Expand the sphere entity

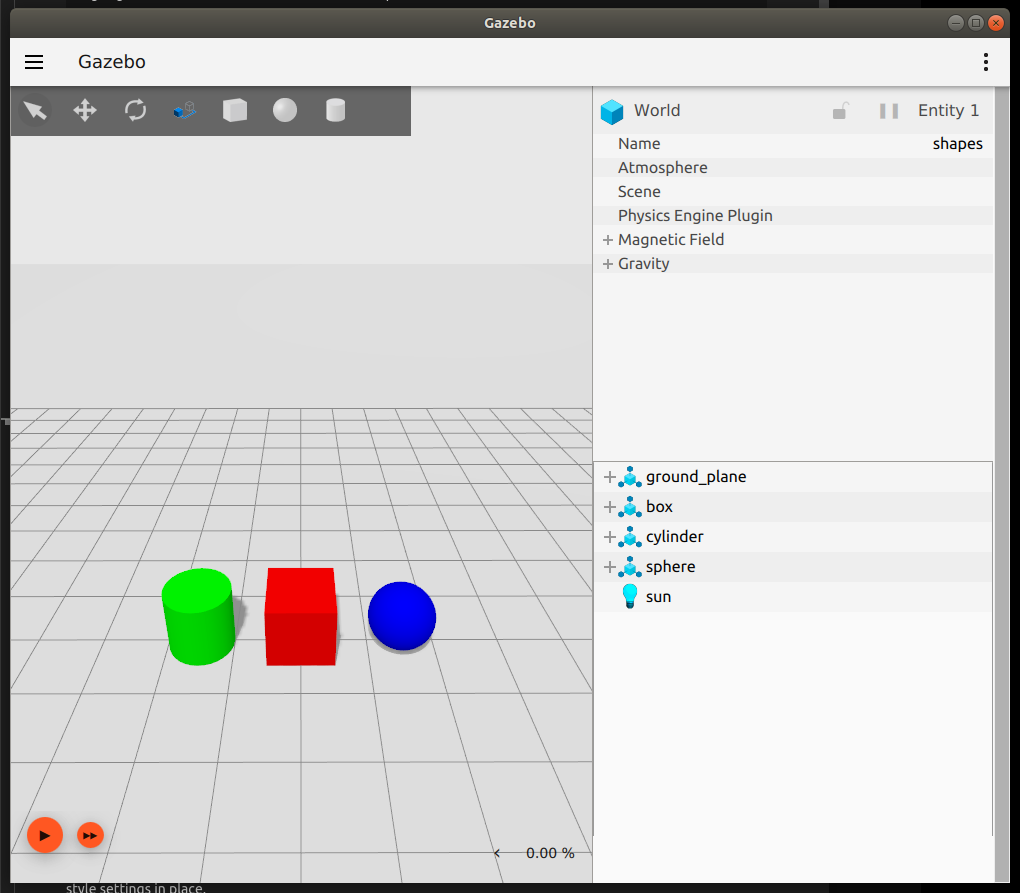point(610,567)
